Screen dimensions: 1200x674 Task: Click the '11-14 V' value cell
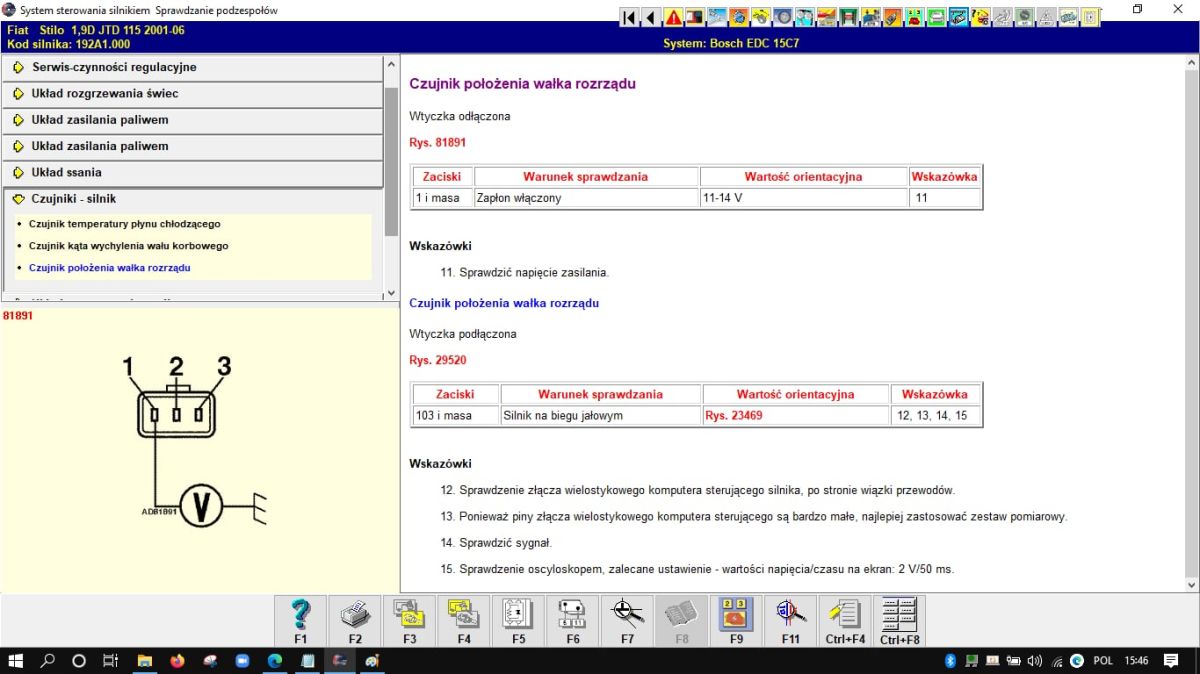click(x=804, y=198)
